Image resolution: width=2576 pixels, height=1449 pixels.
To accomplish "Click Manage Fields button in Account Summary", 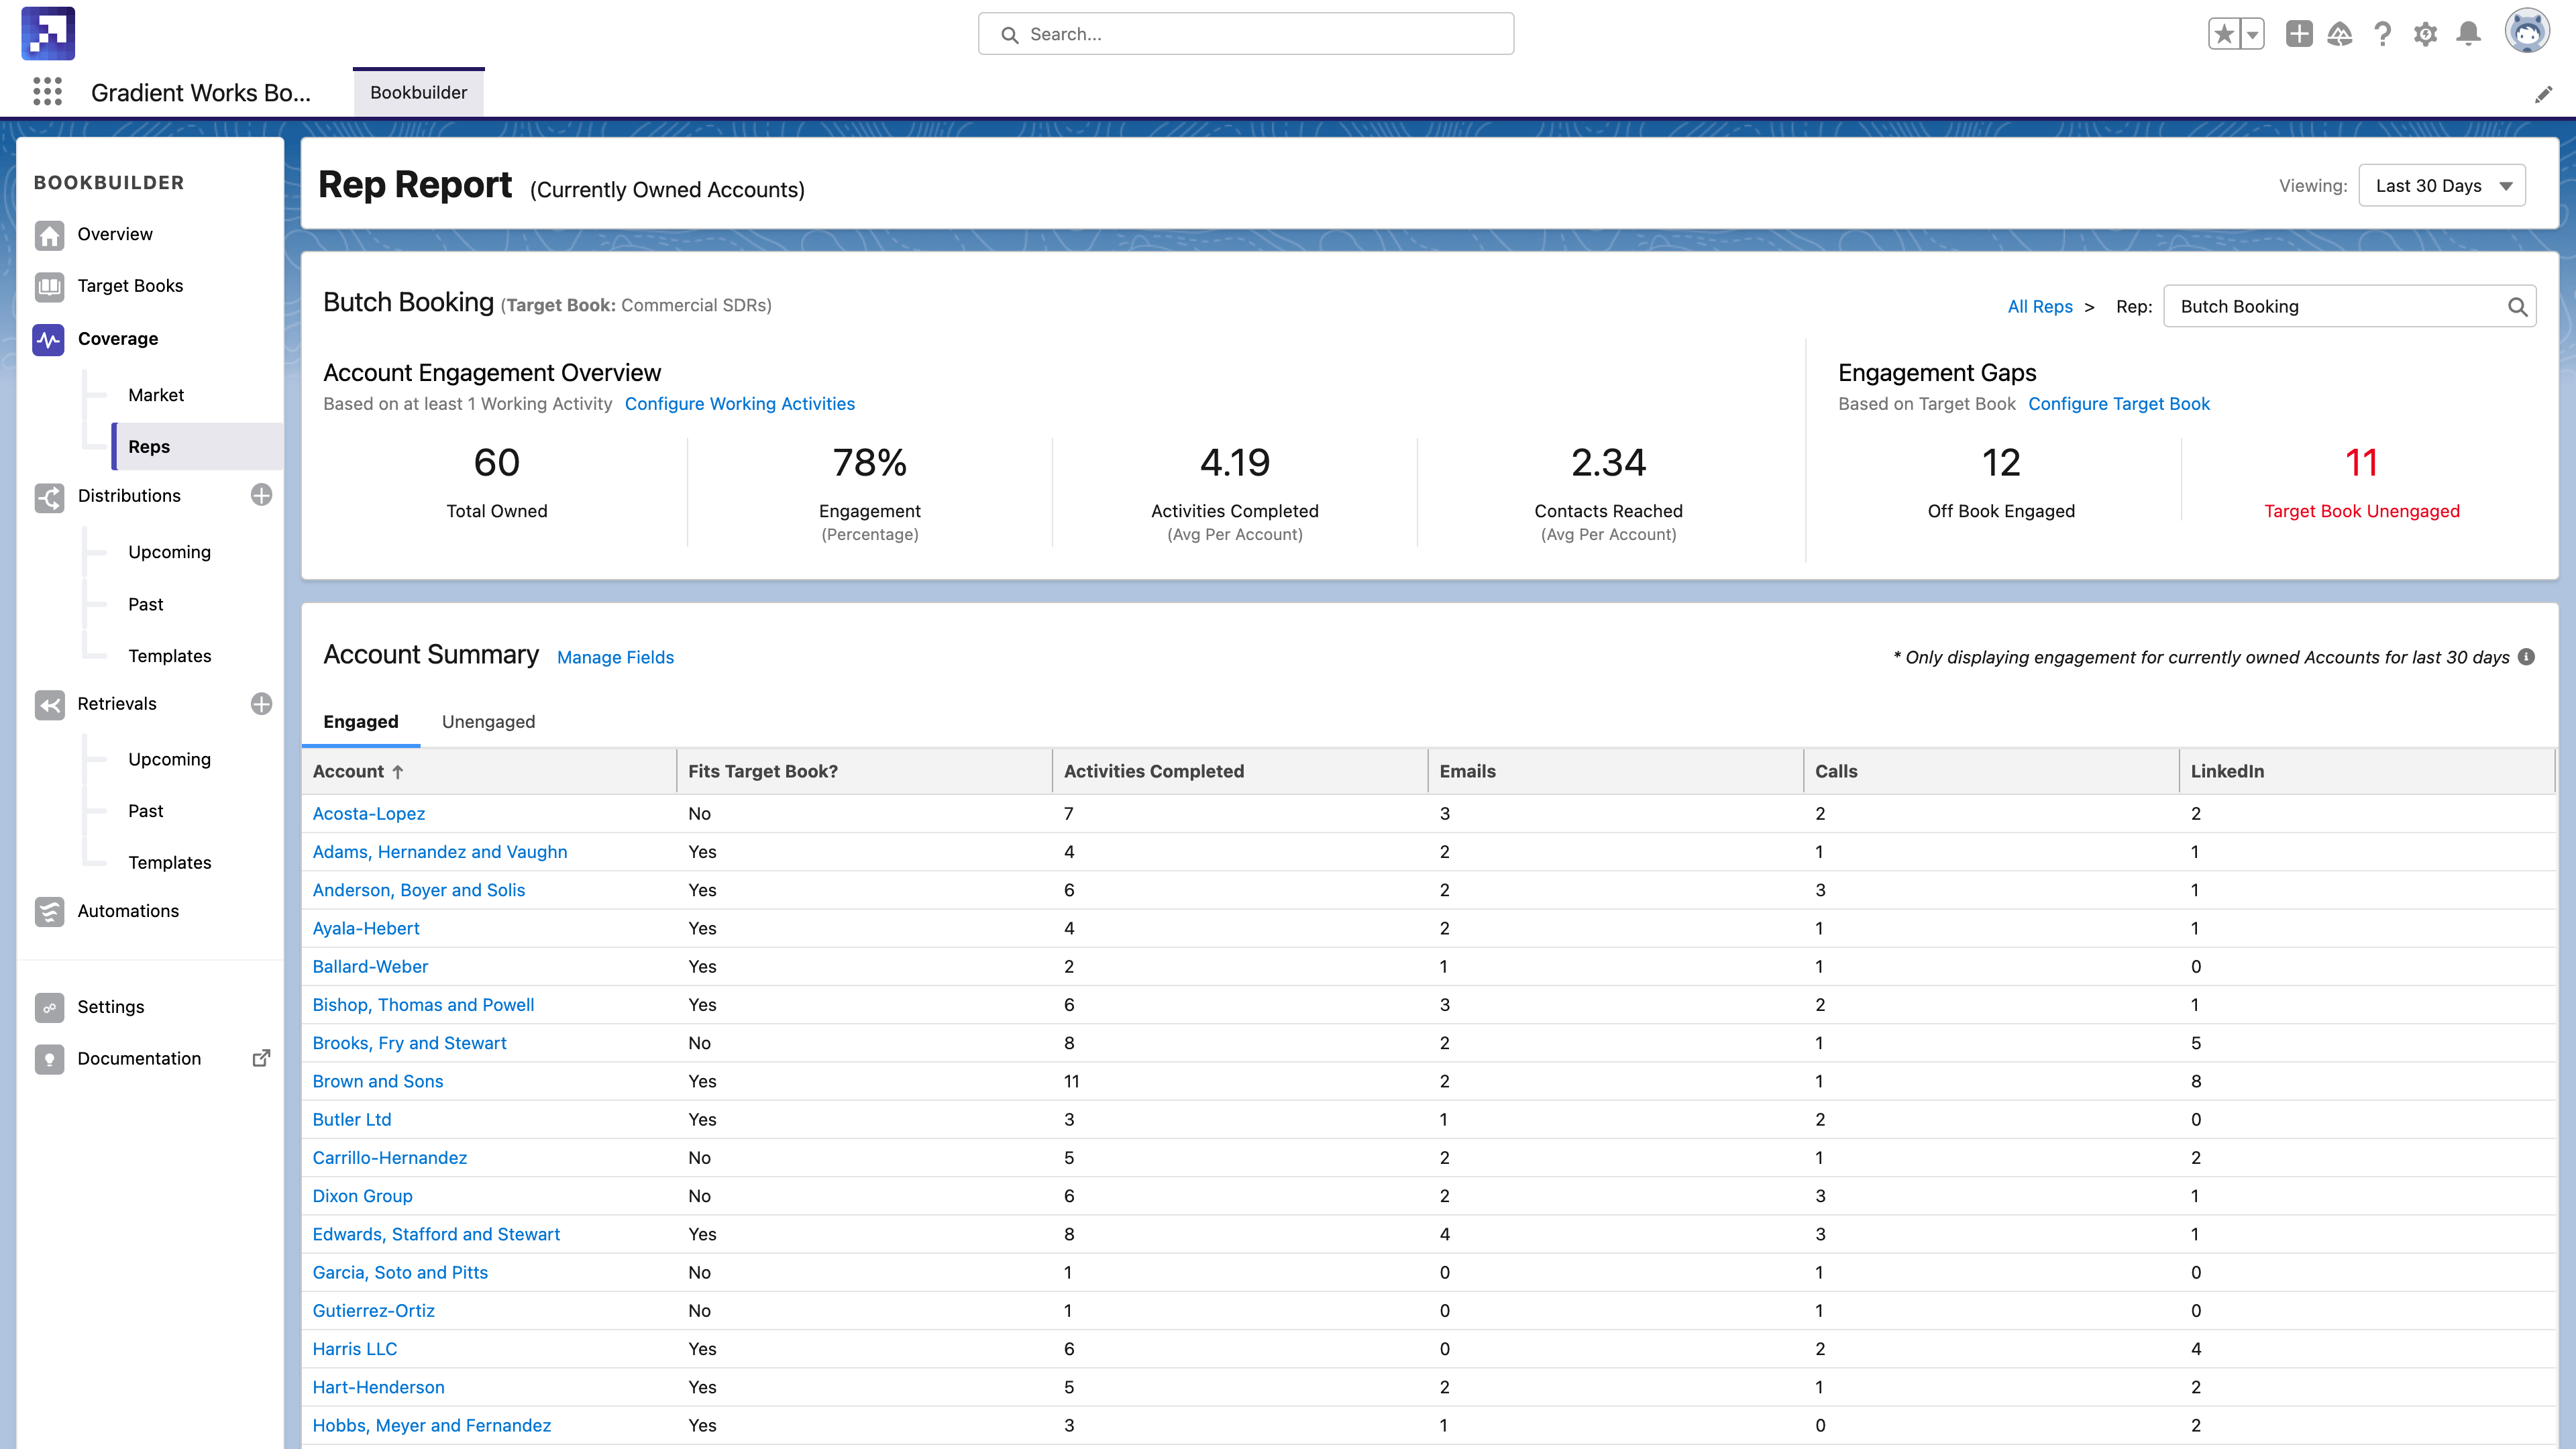I will tap(614, 656).
